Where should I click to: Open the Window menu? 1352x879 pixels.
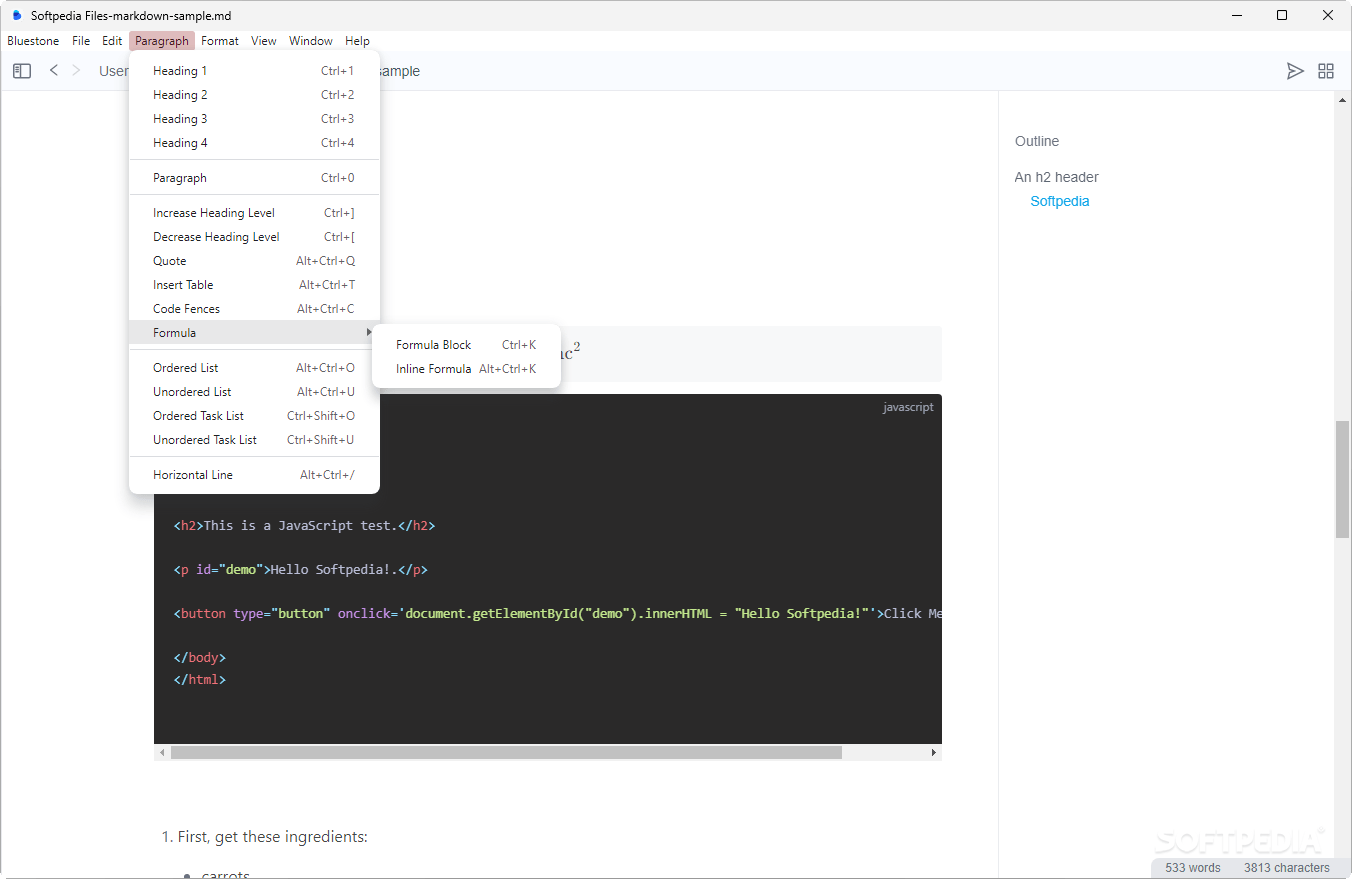click(x=311, y=41)
